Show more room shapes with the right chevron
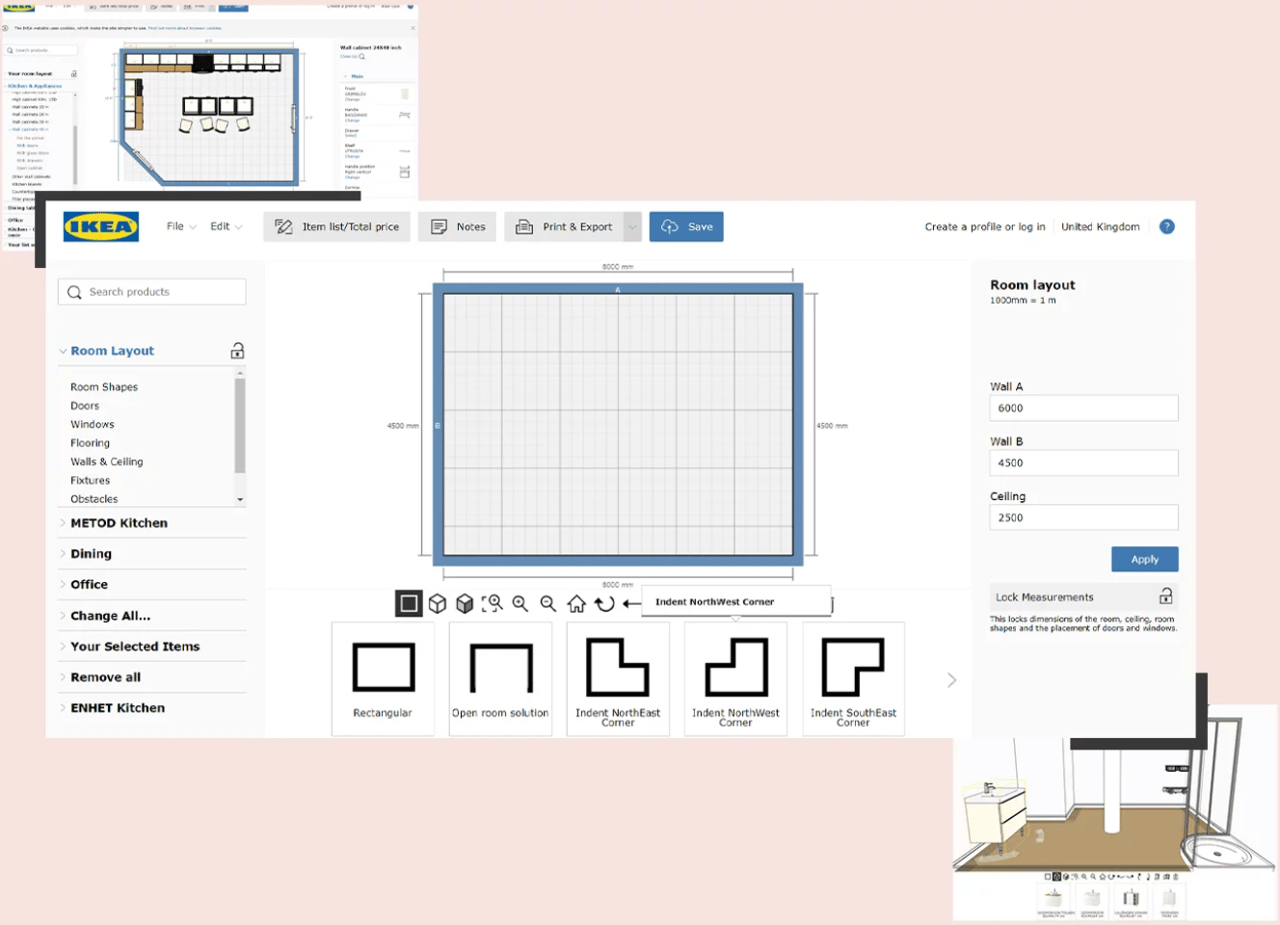1280x925 pixels. (x=951, y=680)
